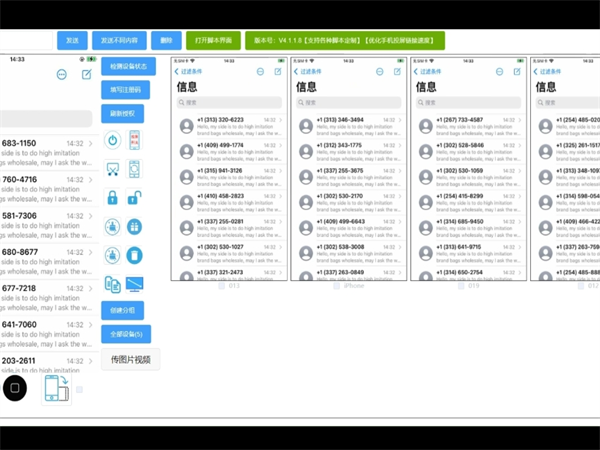This screenshot has width=600, height=450.
Task: Open script panel via 打开脚本界面
Action: (x=212, y=41)
